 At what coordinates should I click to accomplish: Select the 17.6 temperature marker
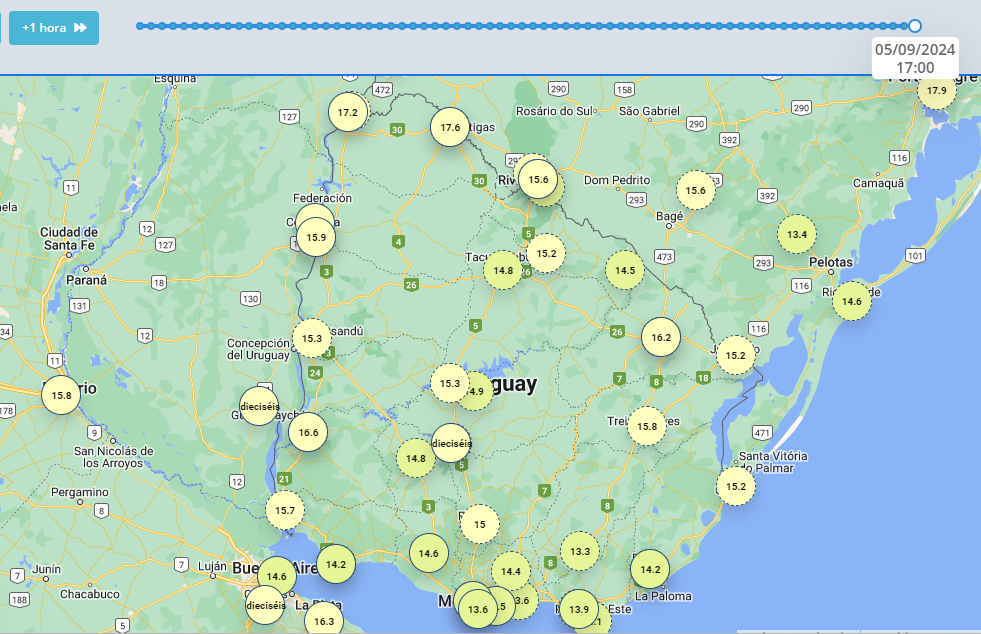pyautogui.click(x=450, y=127)
